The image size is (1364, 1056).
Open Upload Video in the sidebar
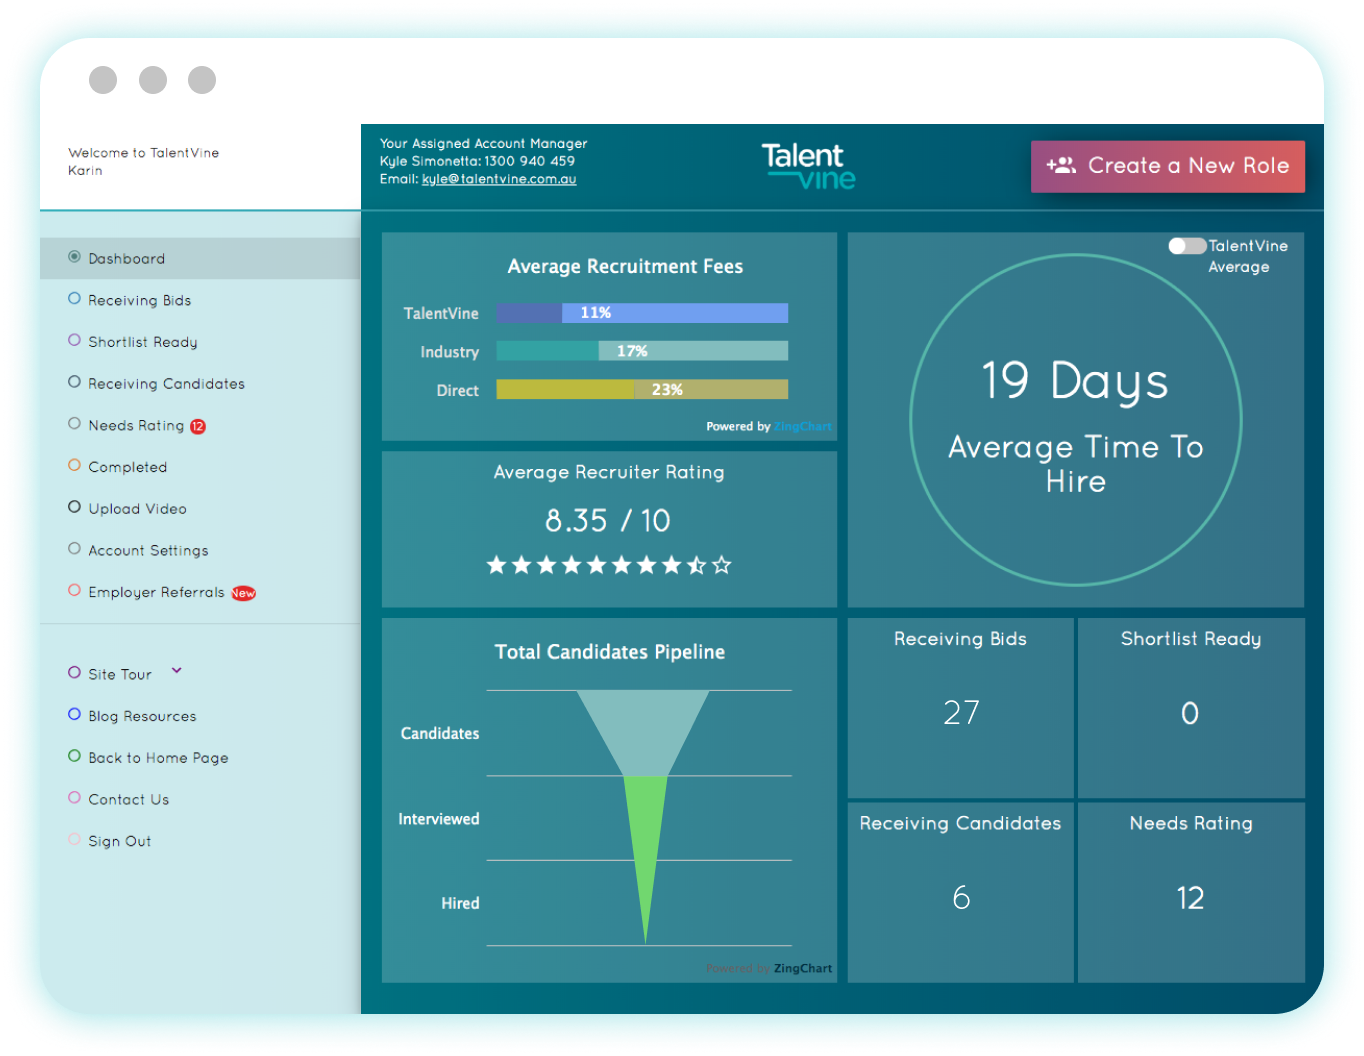[x=137, y=509]
